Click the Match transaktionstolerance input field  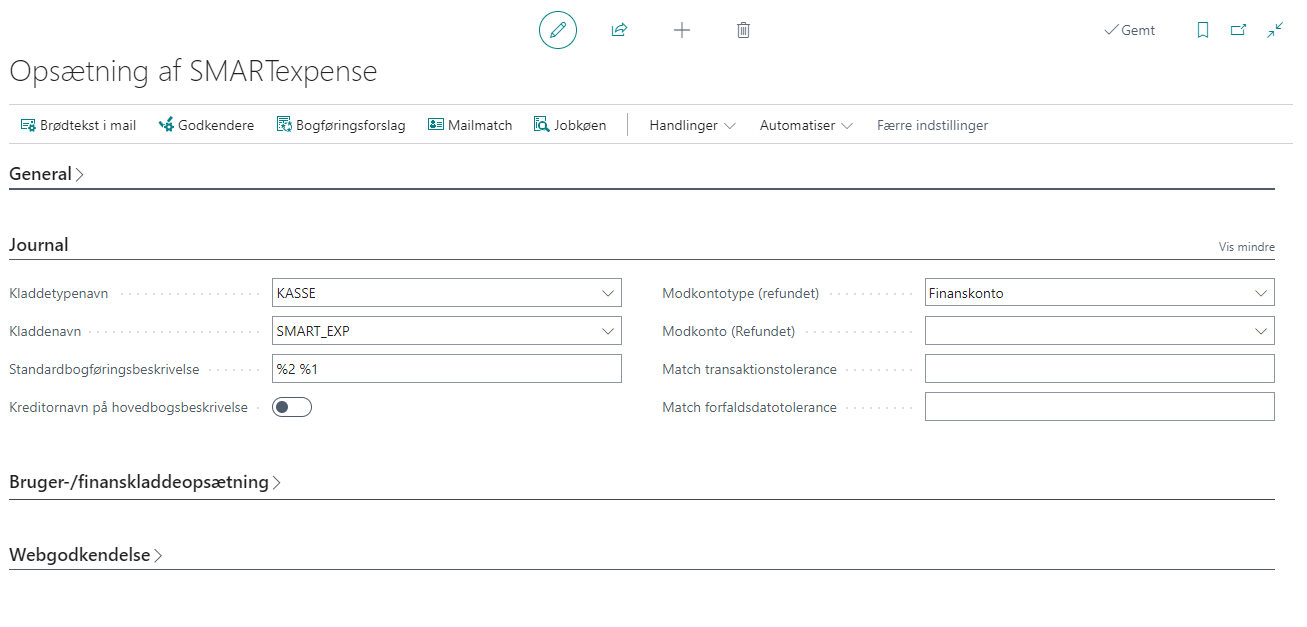click(1099, 369)
